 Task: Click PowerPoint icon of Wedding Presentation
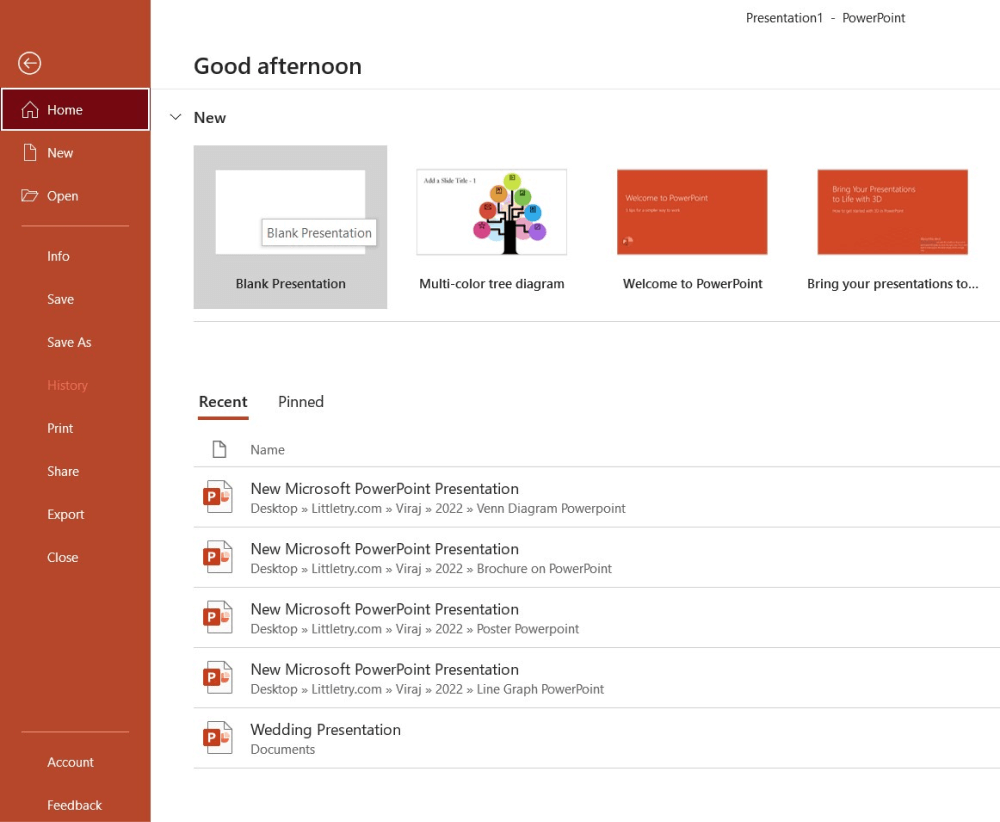[218, 738]
